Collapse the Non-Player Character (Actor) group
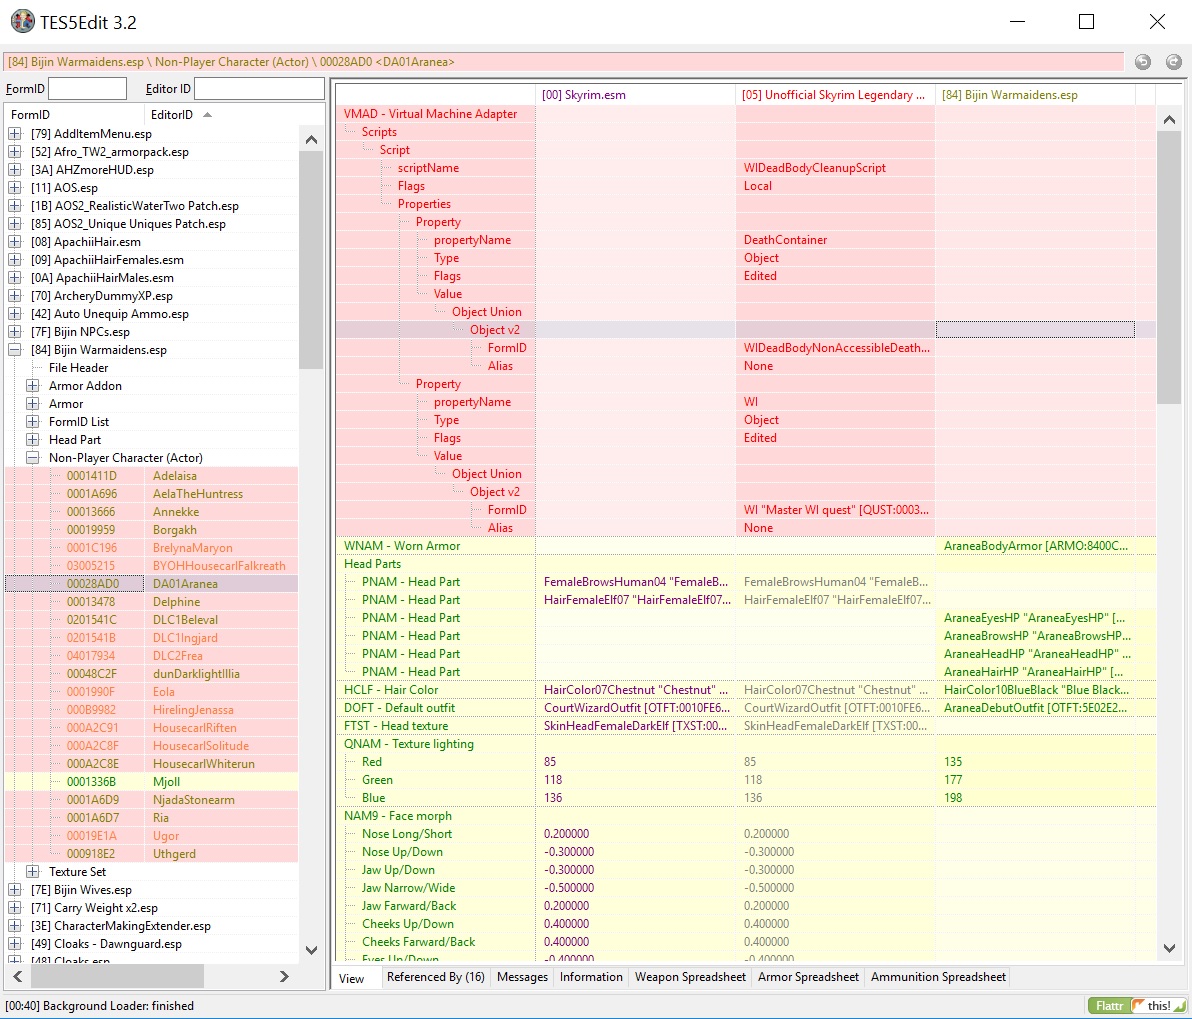This screenshot has height=1019, width=1192. pyautogui.click(x=33, y=458)
